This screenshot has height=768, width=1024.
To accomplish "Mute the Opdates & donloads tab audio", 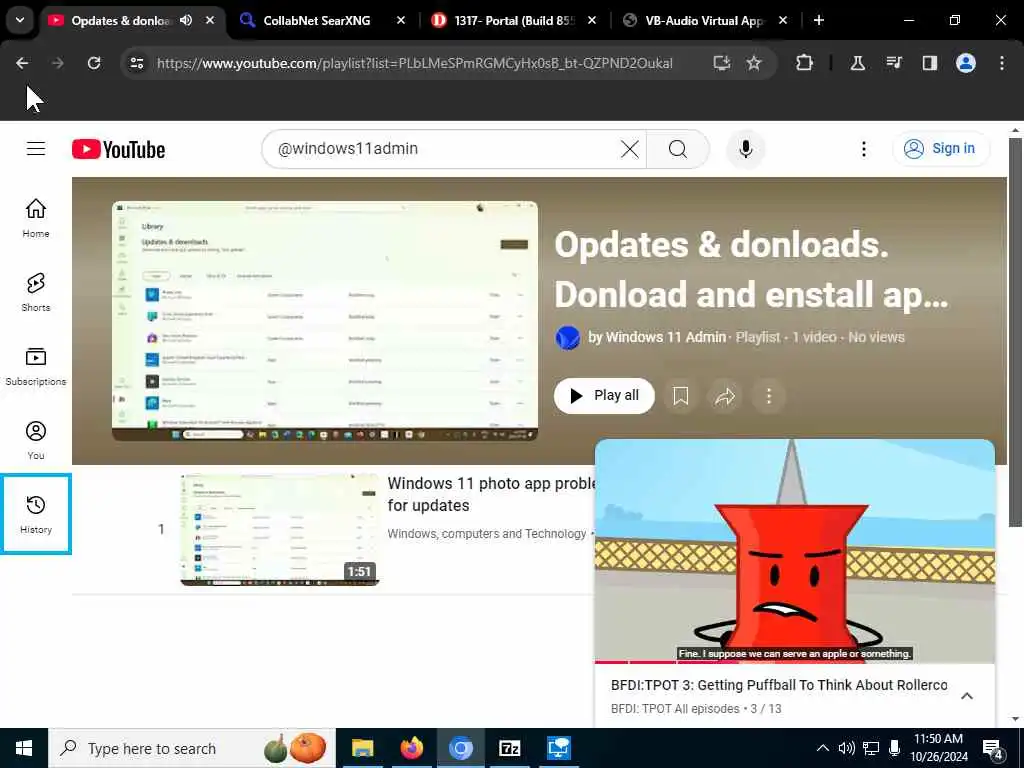I will [186, 20].
